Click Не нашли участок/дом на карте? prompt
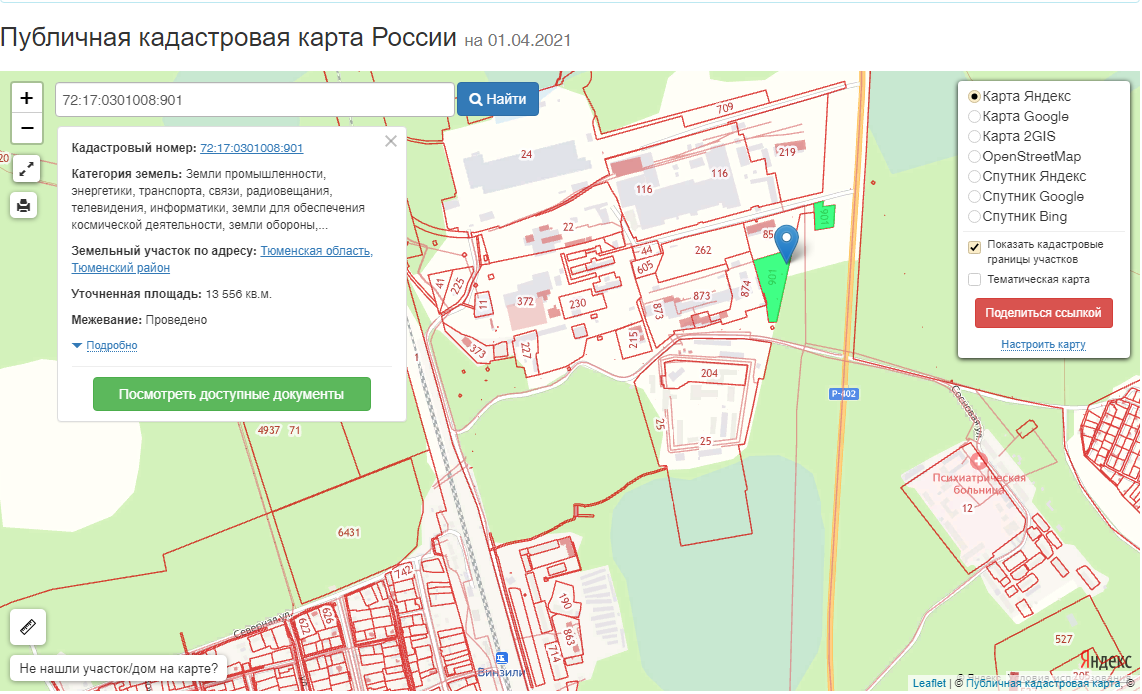Image resolution: width=1142 pixels, height=694 pixels. point(119,669)
